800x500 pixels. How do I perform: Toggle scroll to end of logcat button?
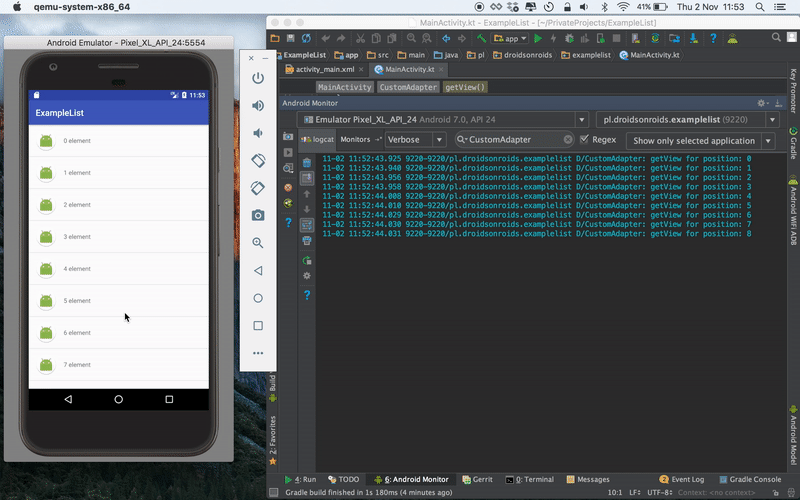point(307,178)
